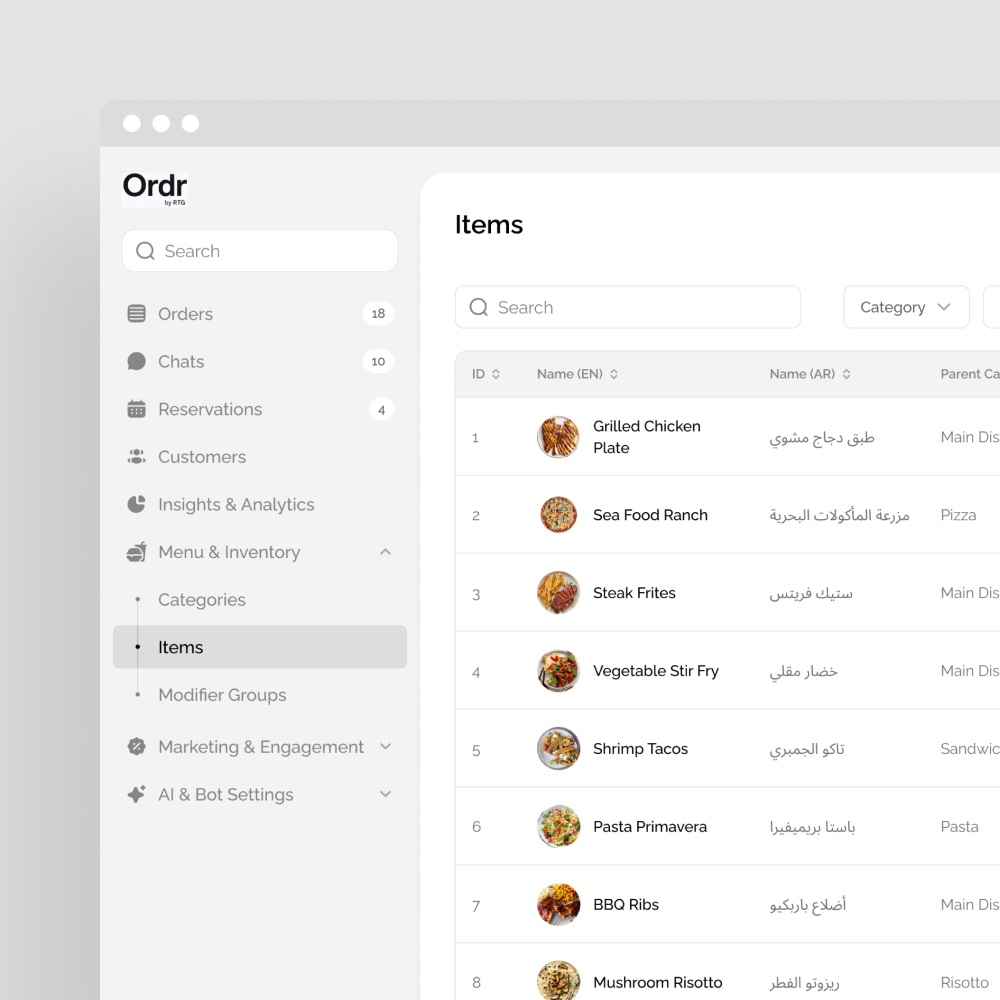Open the Chats badge showing 10
The image size is (1000, 1000).
pyautogui.click(x=378, y=362)
